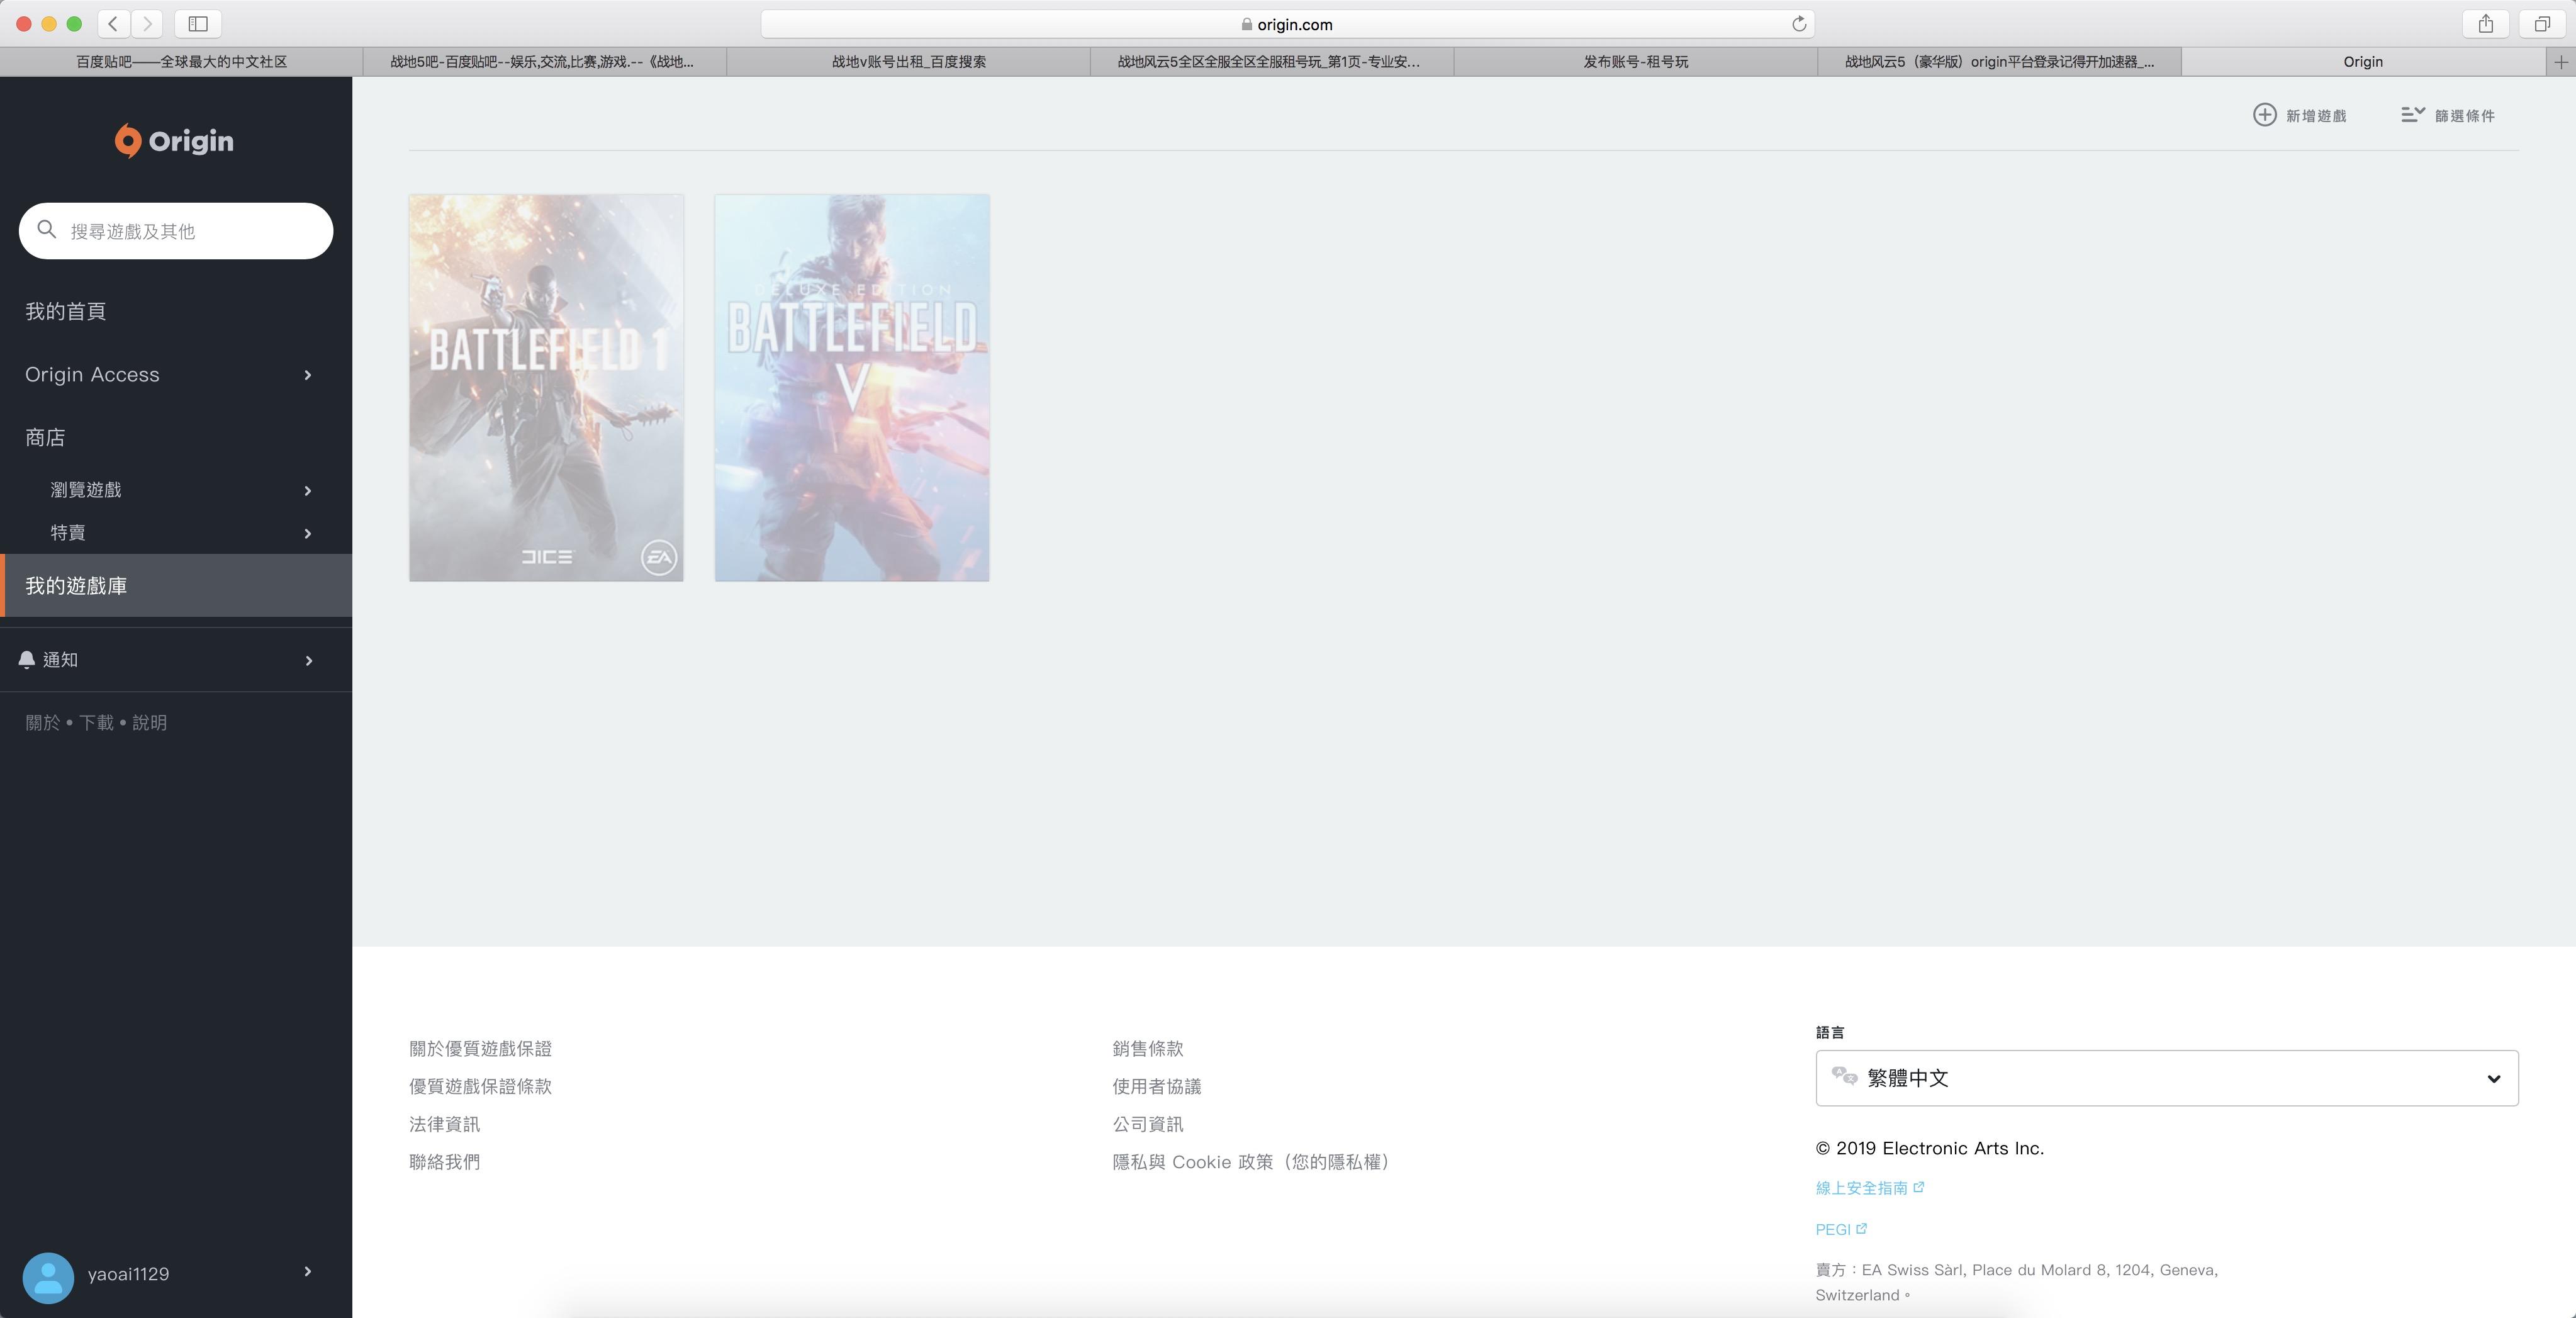2576x1318 pixels.
Task: Open the filter conditions icon
Action: (2412, 115)
